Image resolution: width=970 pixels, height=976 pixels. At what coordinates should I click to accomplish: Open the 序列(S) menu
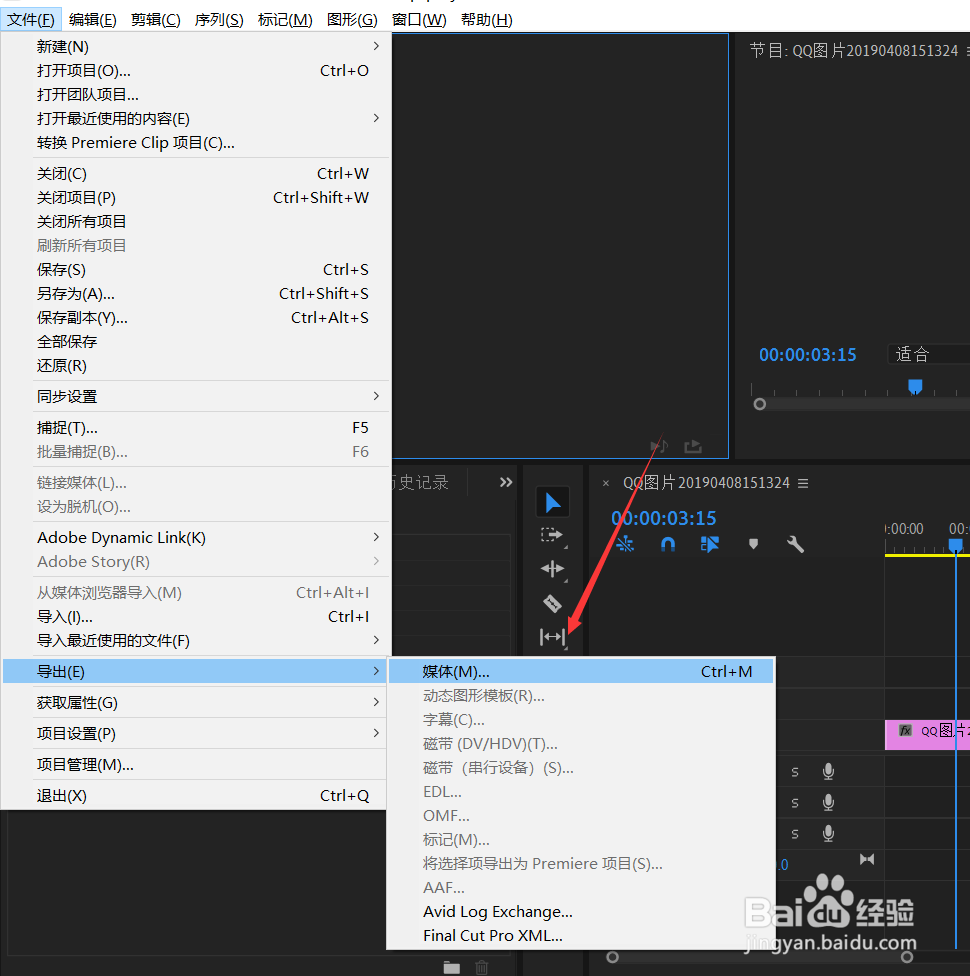coord(219,20)
